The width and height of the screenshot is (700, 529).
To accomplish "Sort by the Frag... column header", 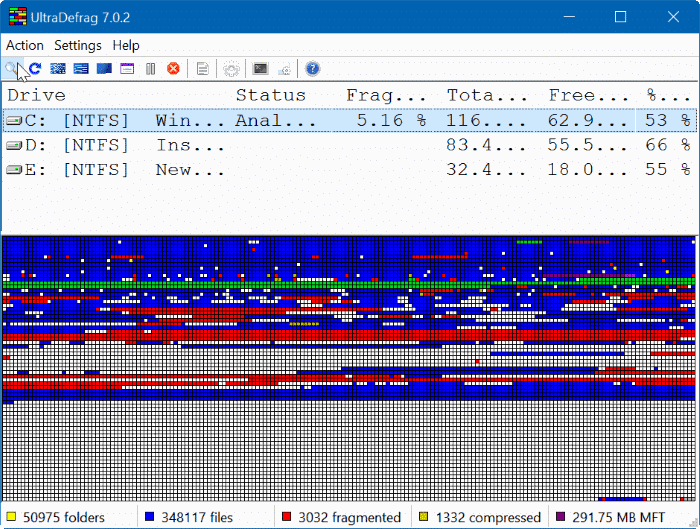I will 386,95.
